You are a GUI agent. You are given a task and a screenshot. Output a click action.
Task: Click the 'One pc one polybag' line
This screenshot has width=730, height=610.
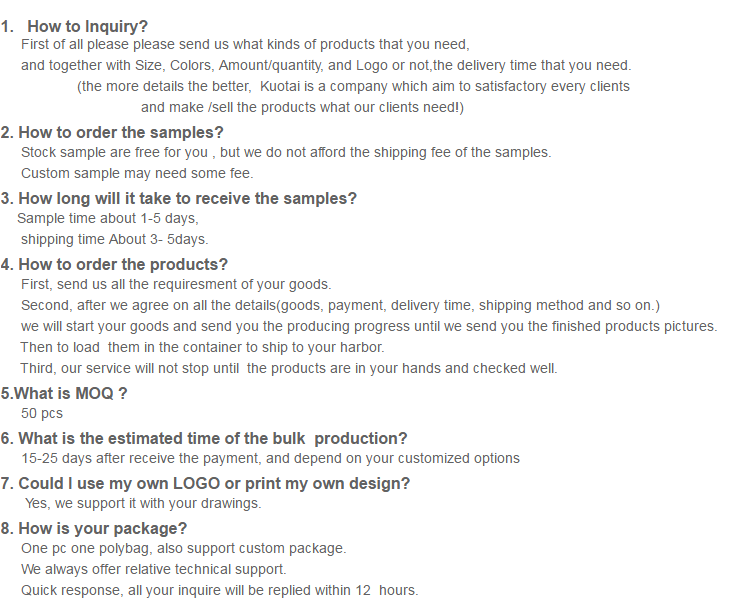coord(183,548)
